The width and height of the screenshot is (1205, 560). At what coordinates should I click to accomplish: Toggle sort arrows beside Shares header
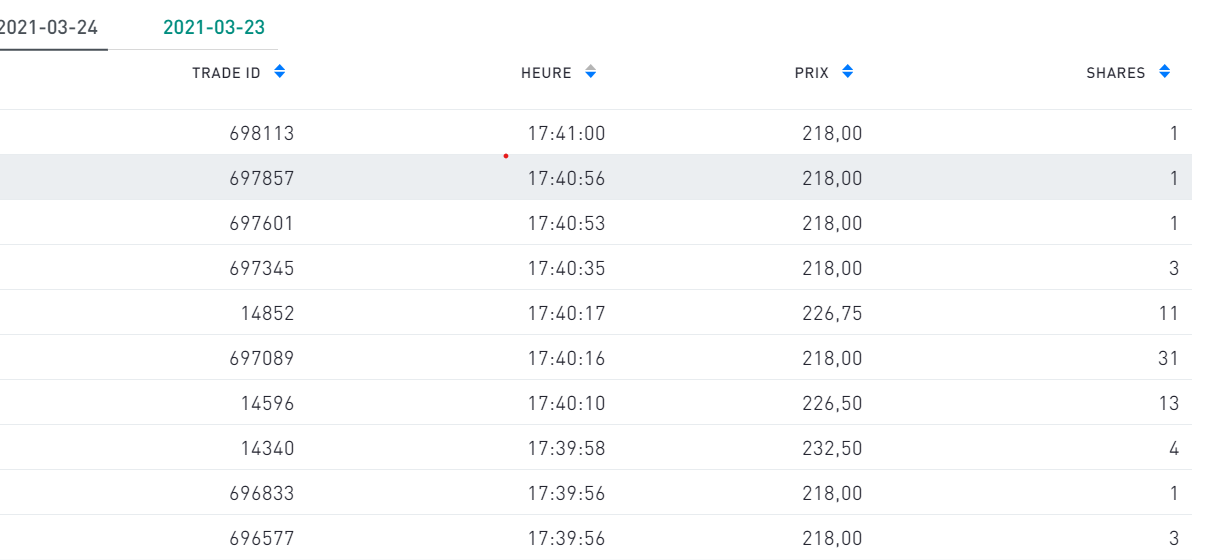pyautogui.click(x=1164, y=72)
